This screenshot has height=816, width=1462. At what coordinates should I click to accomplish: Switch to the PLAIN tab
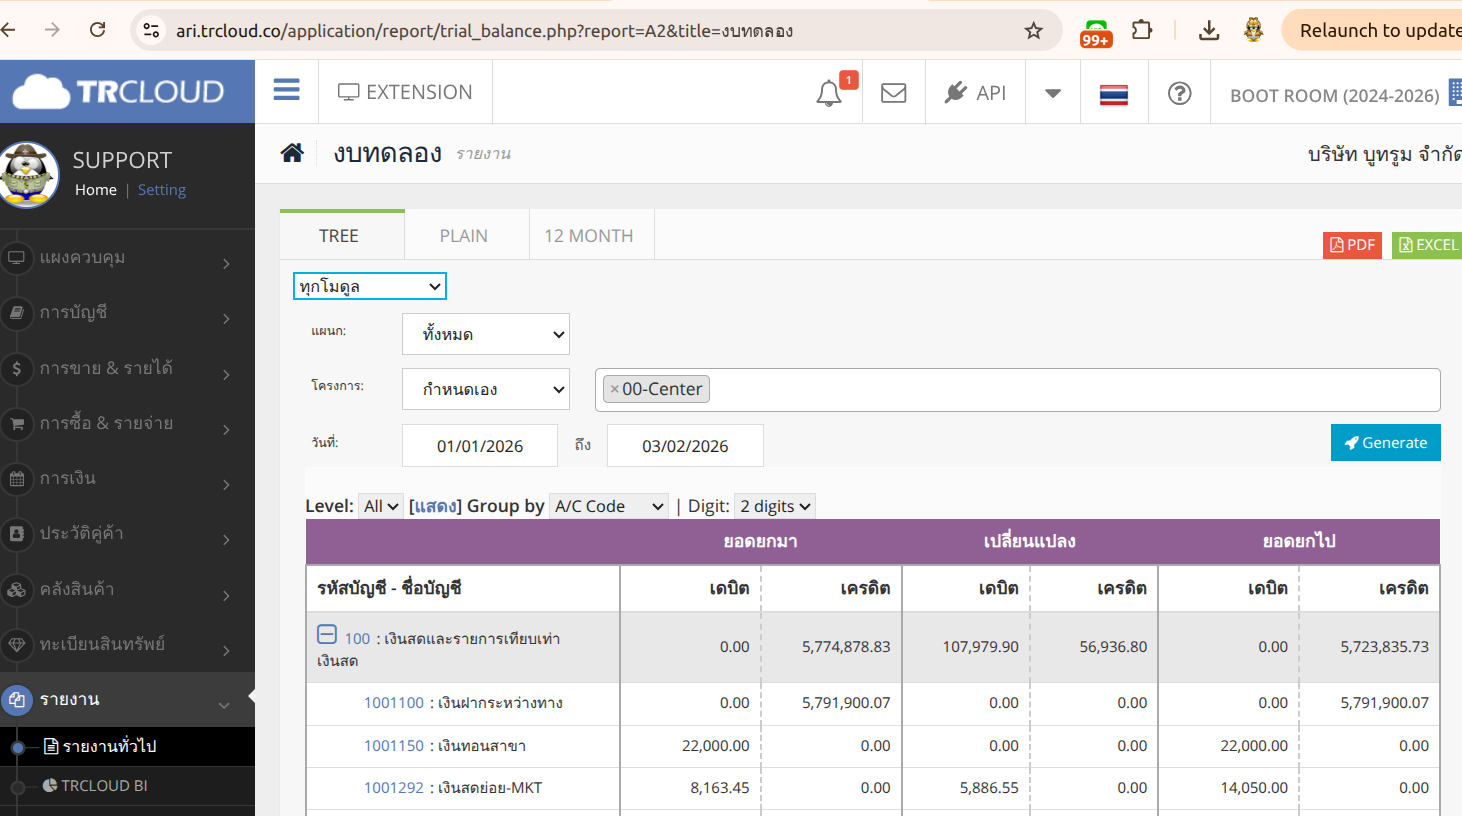tap(464, 236)
